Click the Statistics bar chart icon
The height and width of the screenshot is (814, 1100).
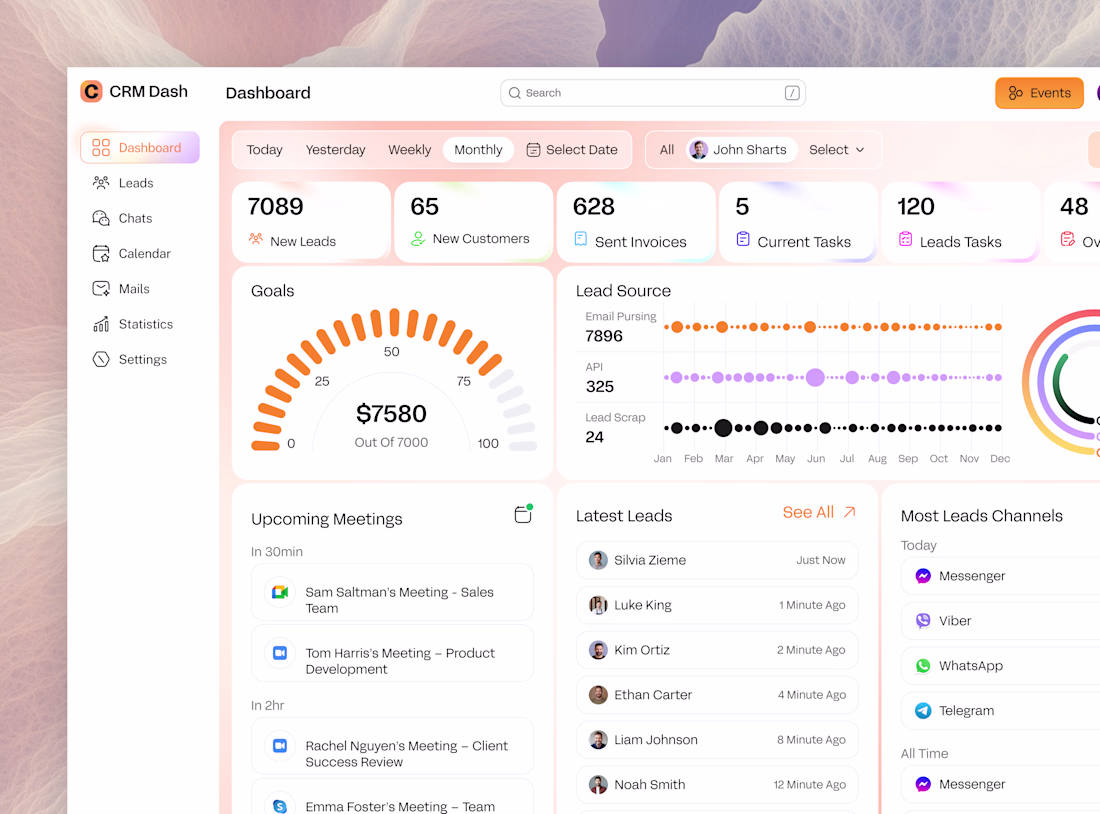point(101,323)
